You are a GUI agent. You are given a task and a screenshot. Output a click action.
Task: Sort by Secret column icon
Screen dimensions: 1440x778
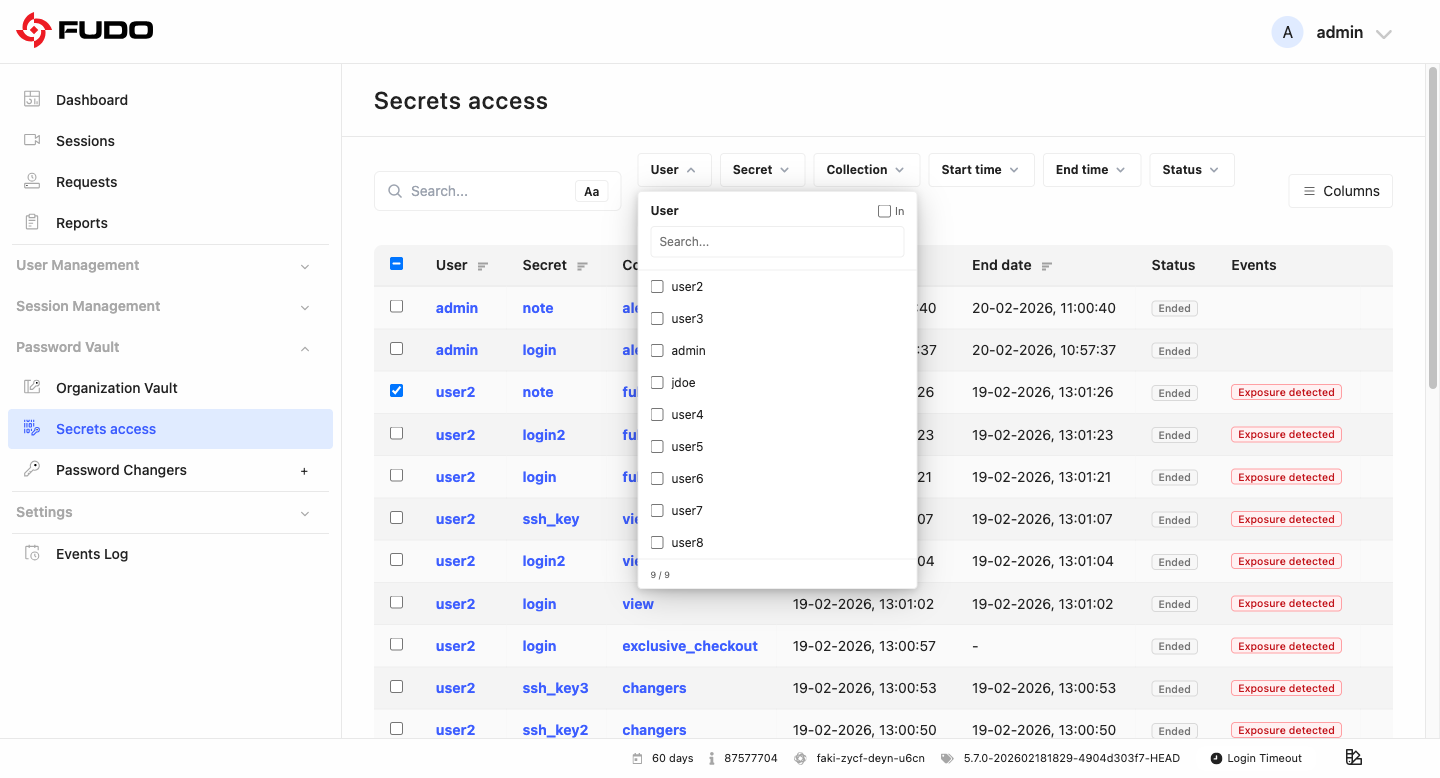tap(583, 266)
